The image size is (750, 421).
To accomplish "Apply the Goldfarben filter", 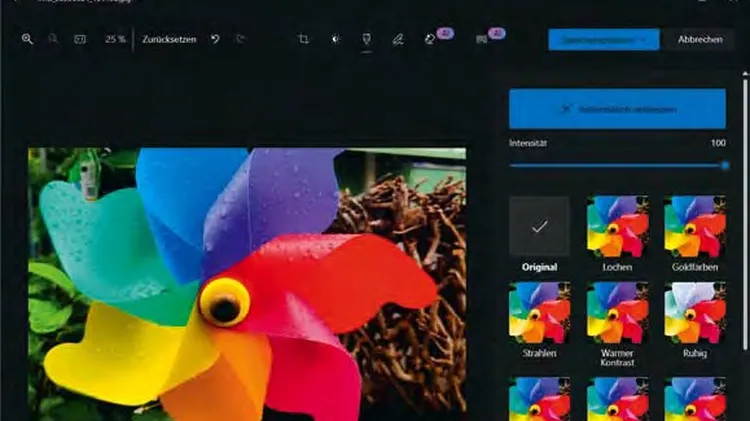I will tap(695, 227).
